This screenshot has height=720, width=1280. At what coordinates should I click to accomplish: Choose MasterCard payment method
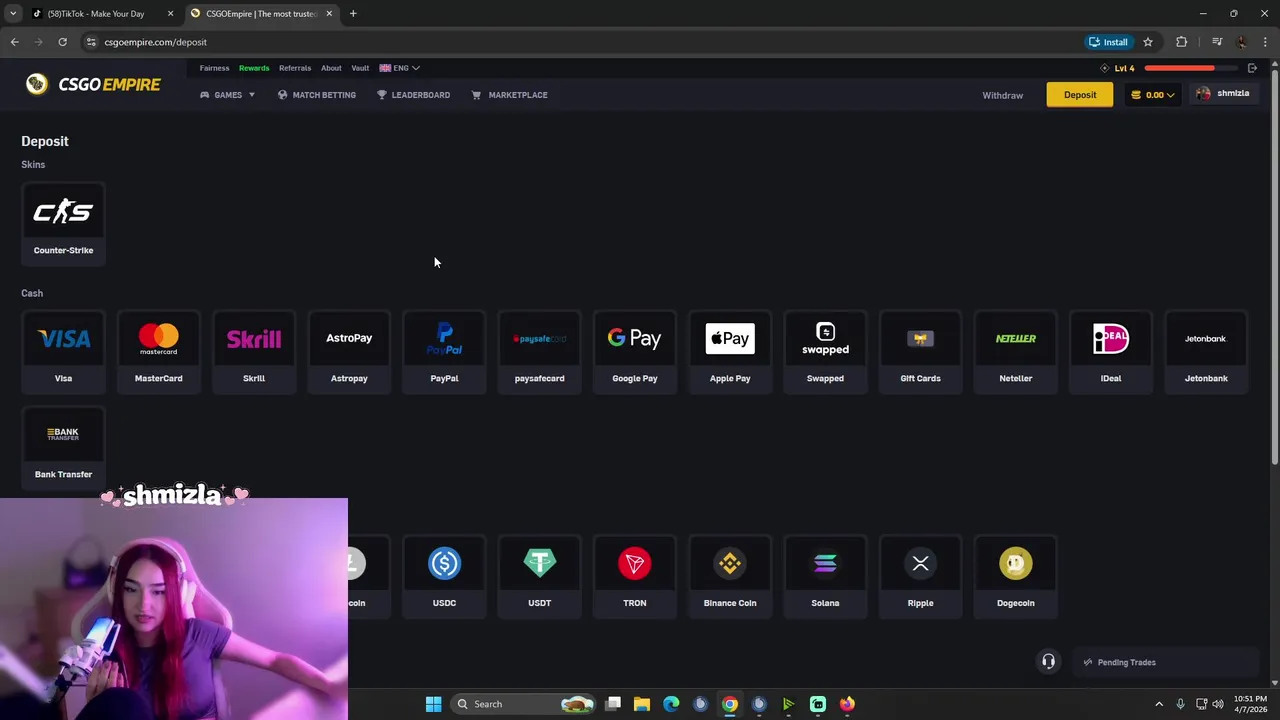(x=158, y=351)
